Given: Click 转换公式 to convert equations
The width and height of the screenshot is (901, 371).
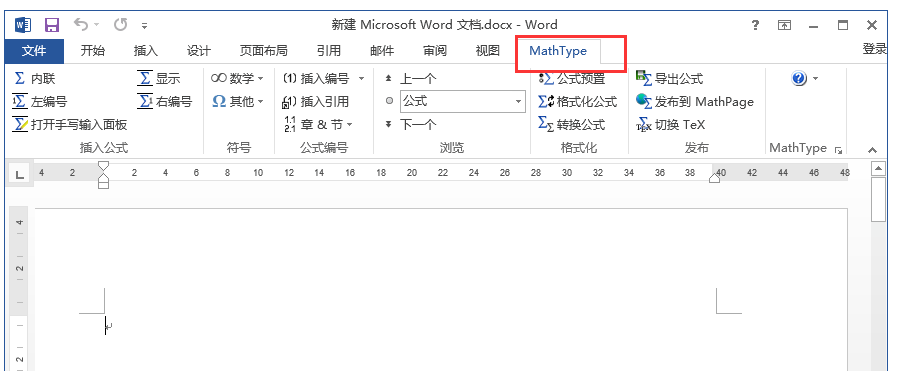Looking at the screenshot, I should (x=572, y=125).
